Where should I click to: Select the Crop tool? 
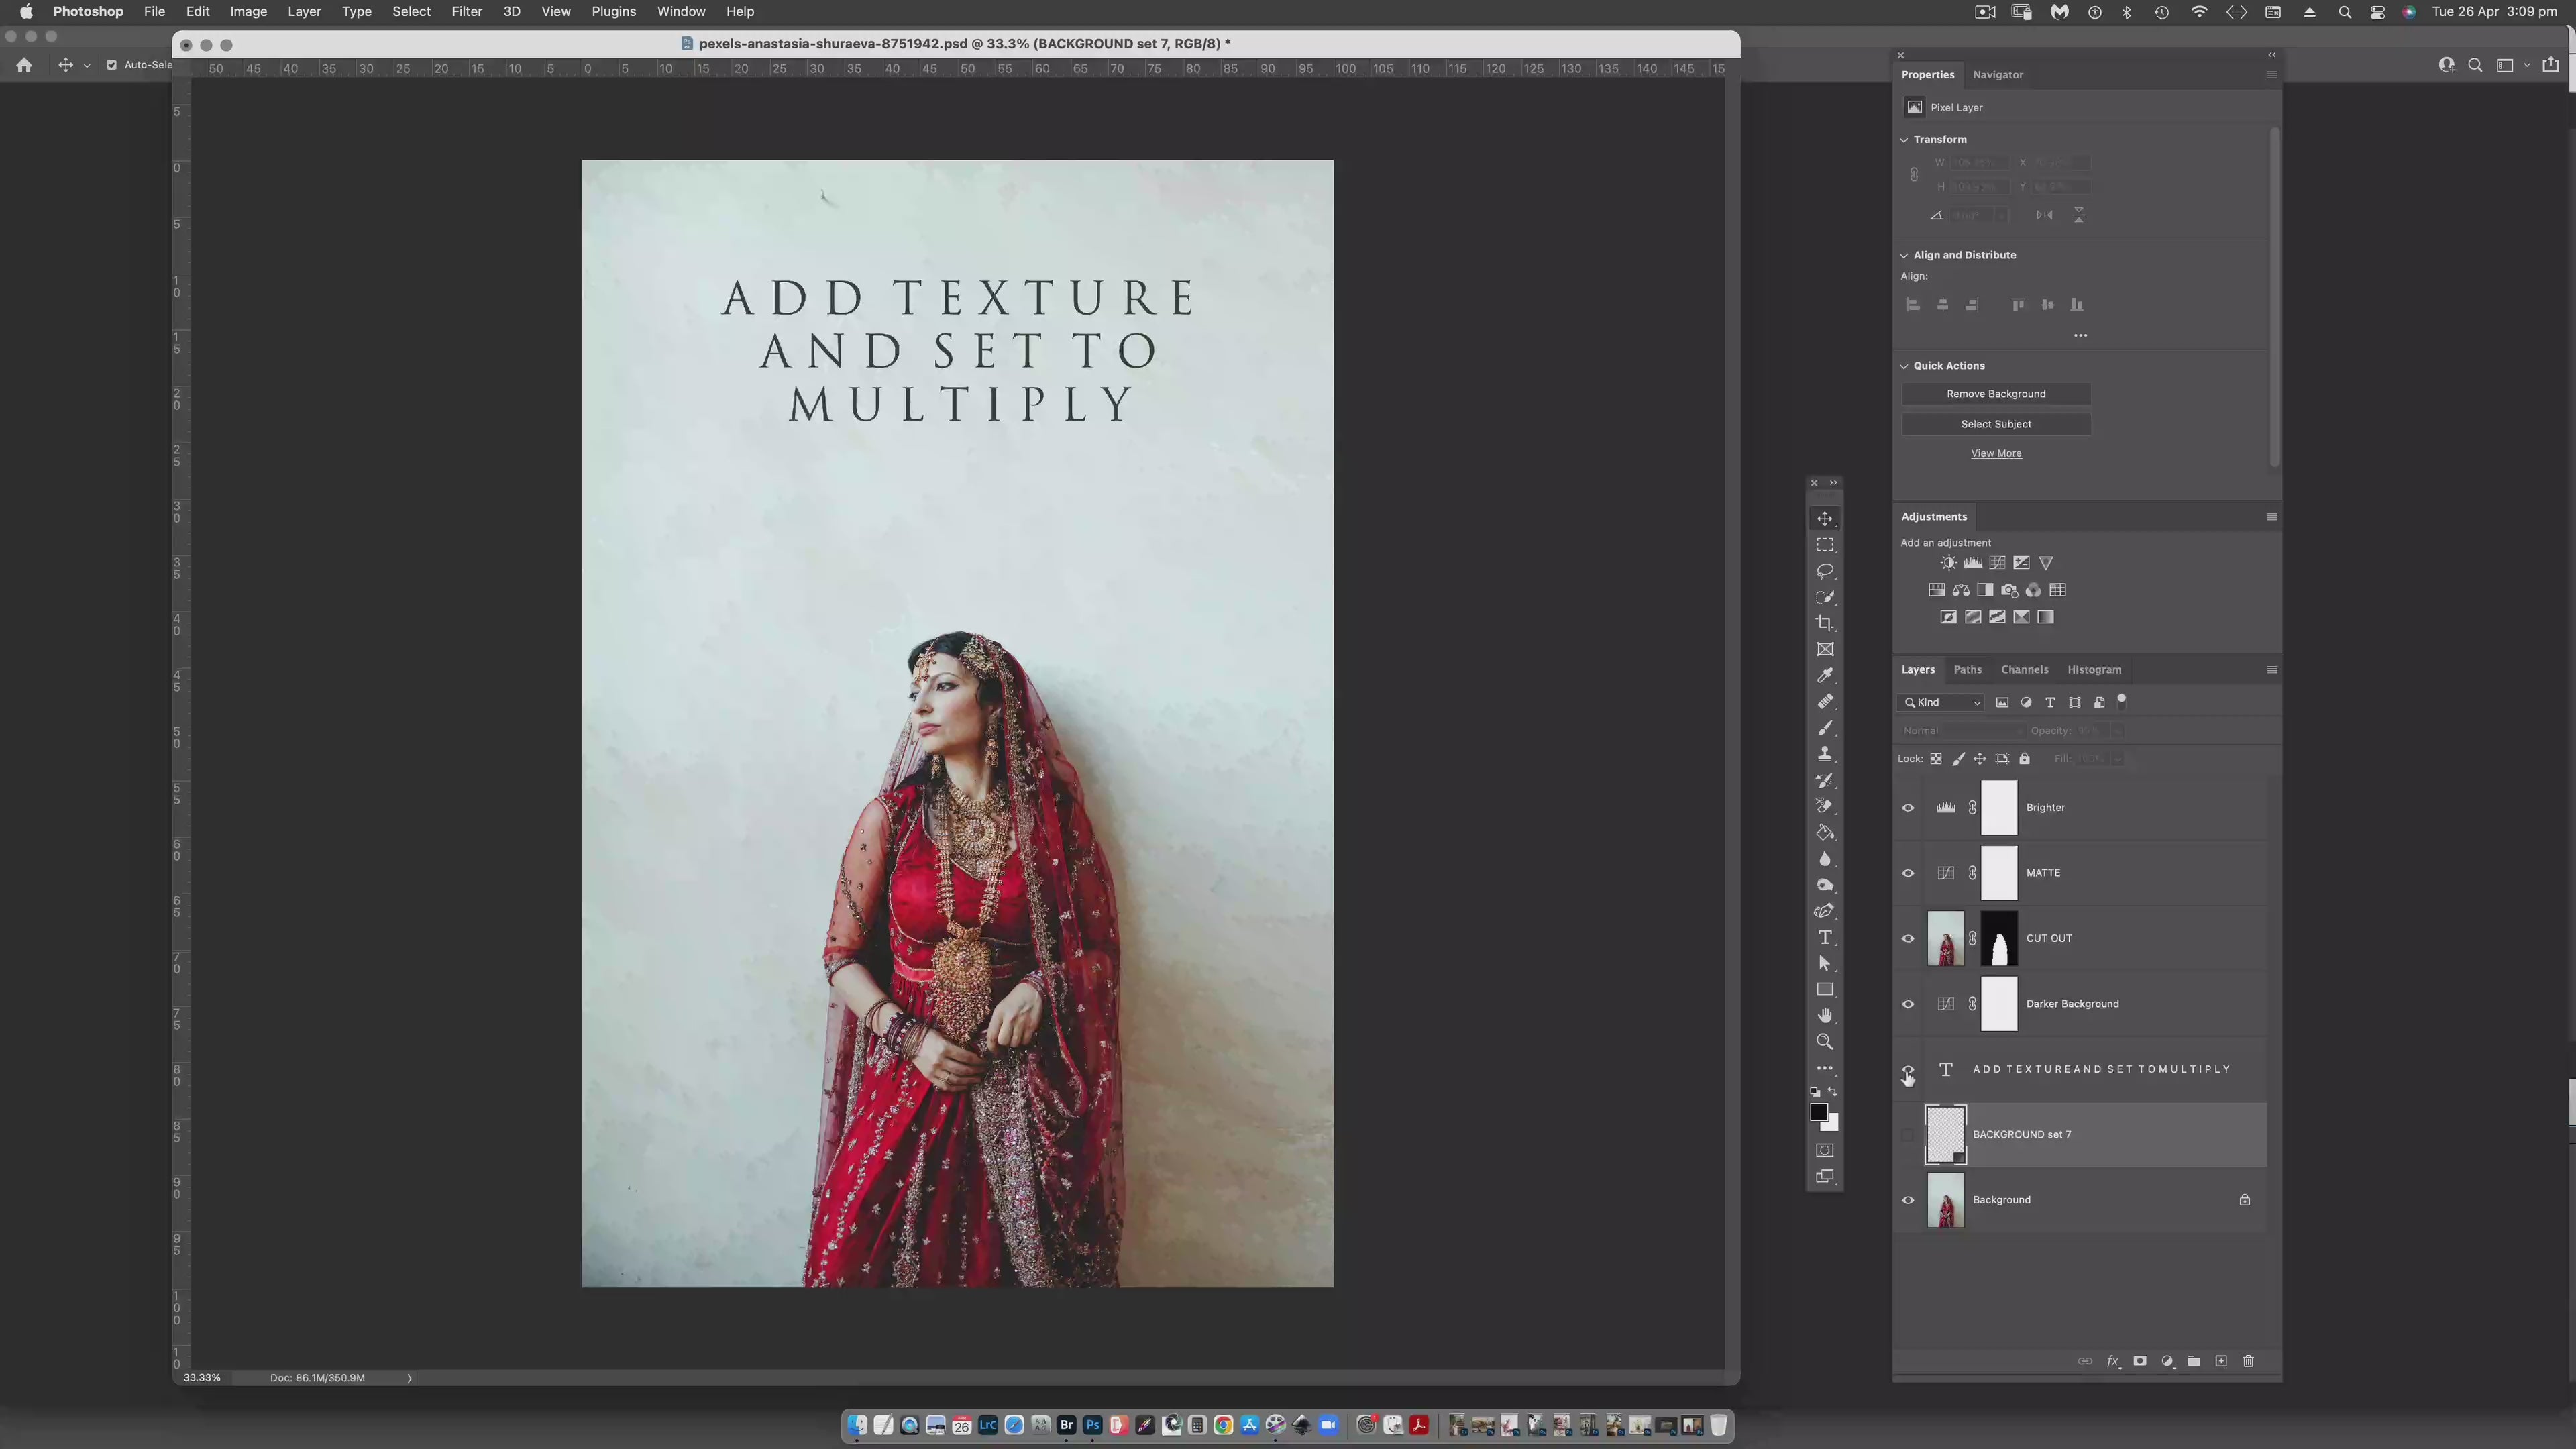pyautogui.click(x=1825, y=623)
